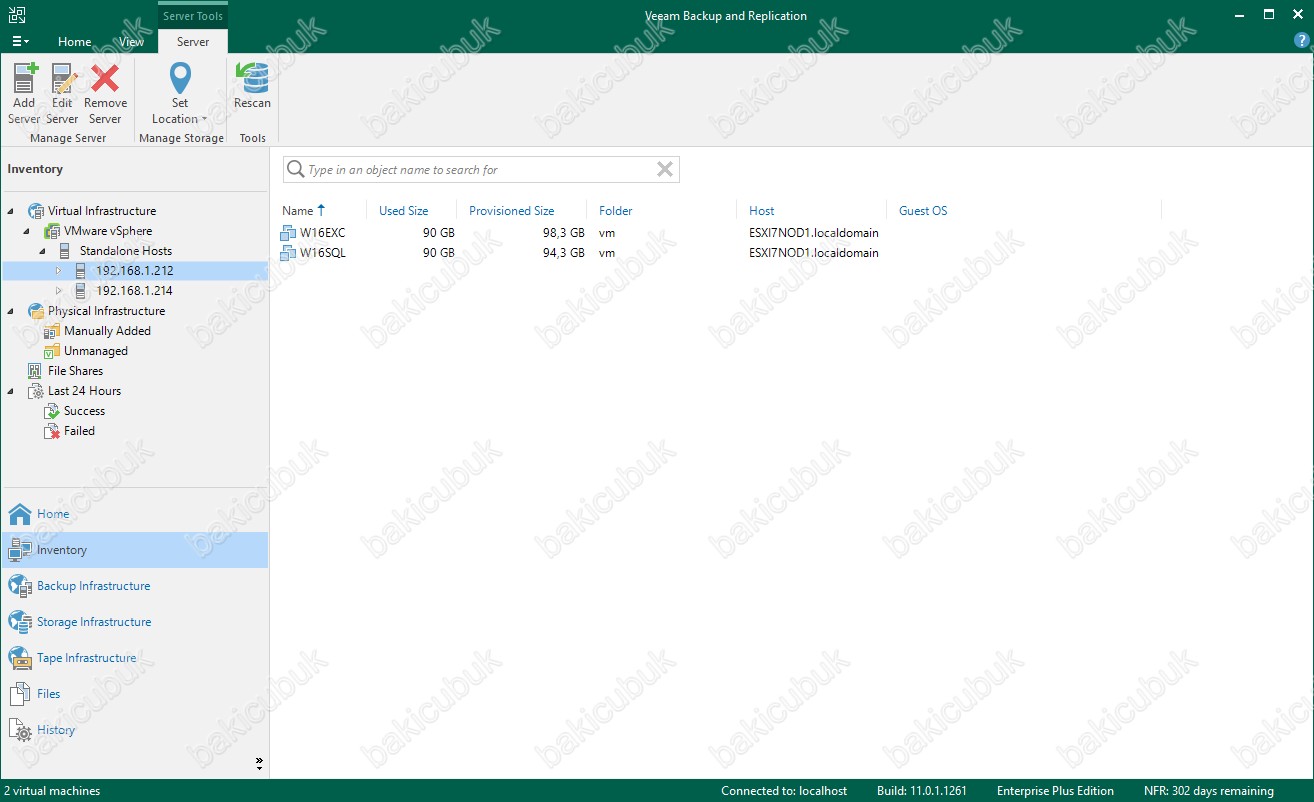1314x802 pixels.
Task: Click the Edit Server ribbon icon
Action: point(63,78)
